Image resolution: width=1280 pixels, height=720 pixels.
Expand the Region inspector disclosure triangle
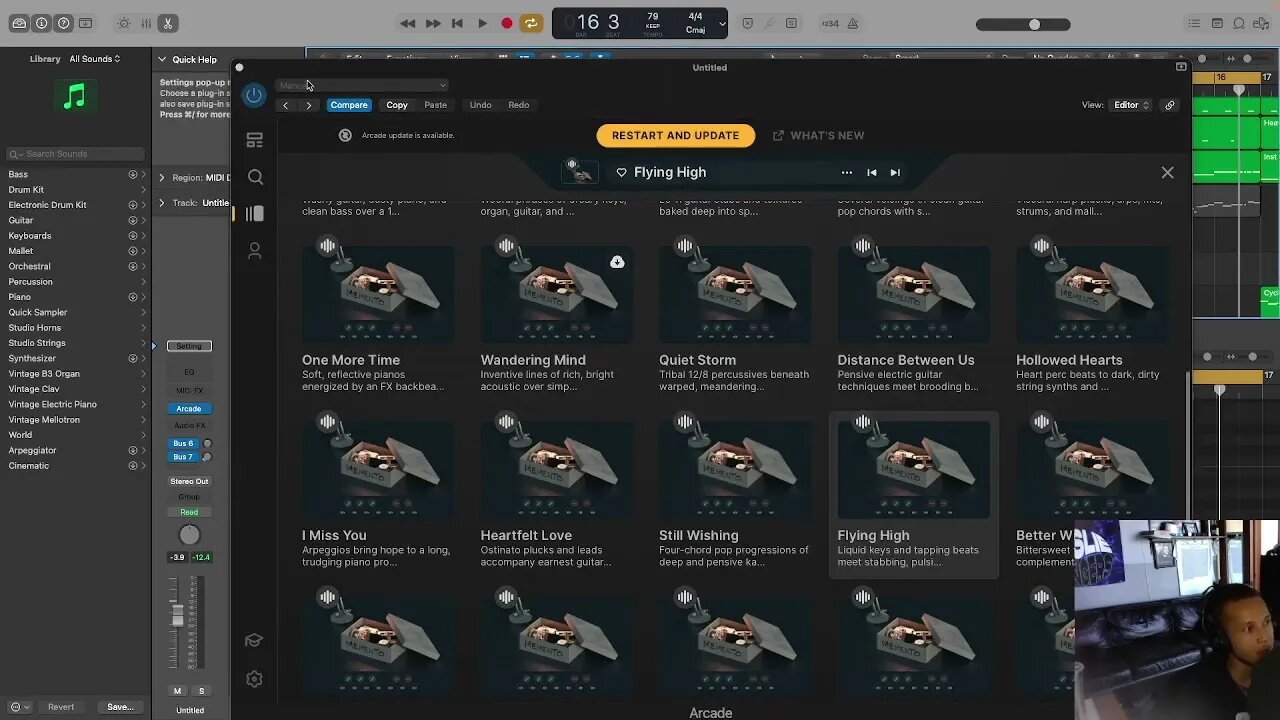pyautogui.click(x=162, y=178)
